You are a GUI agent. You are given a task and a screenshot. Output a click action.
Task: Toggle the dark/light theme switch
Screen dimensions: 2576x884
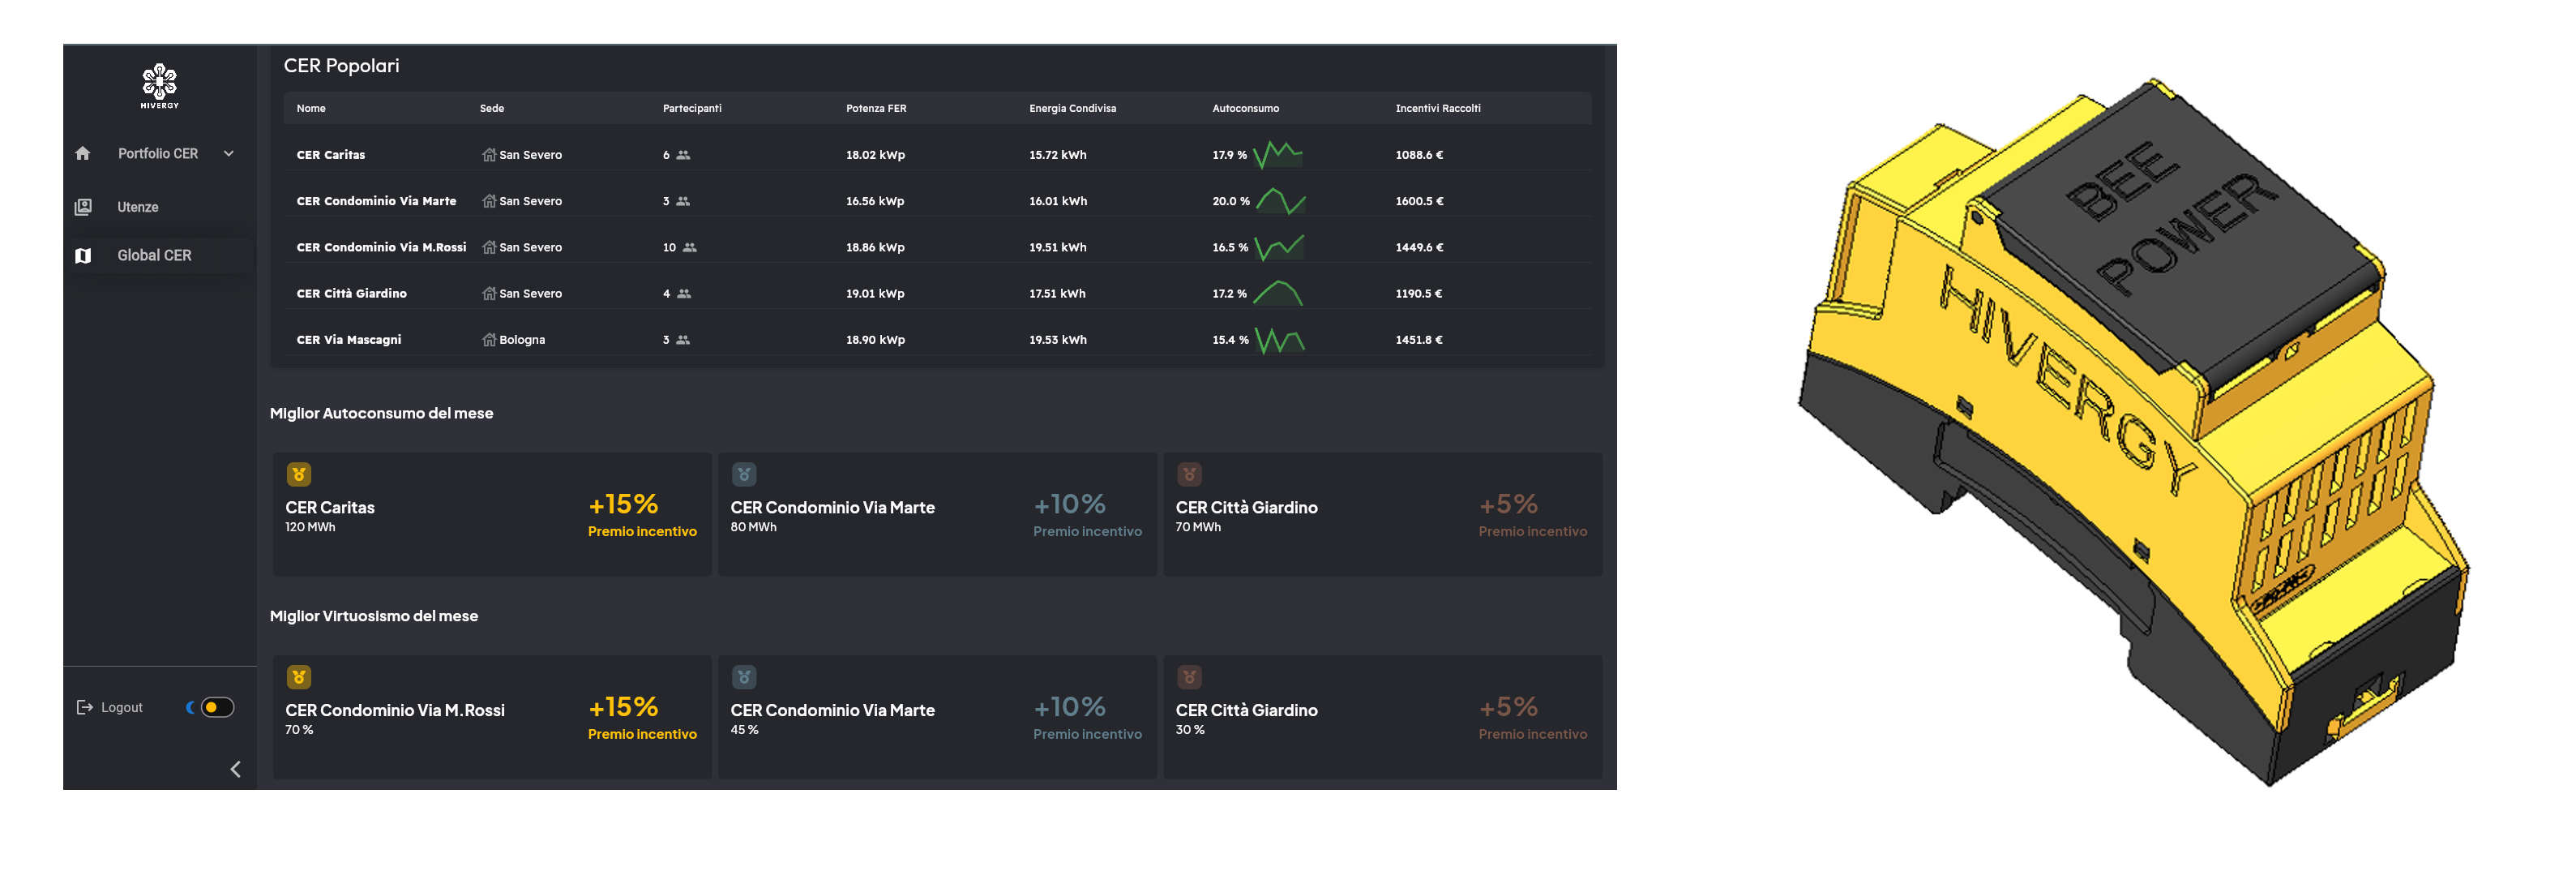point(216,707)
